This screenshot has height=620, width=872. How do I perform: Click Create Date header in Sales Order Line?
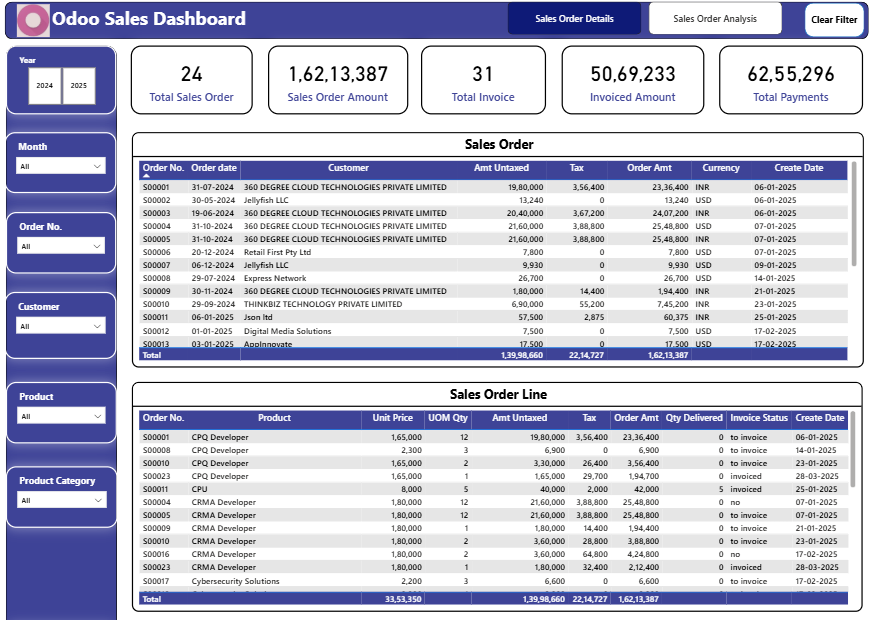point(820,418)
